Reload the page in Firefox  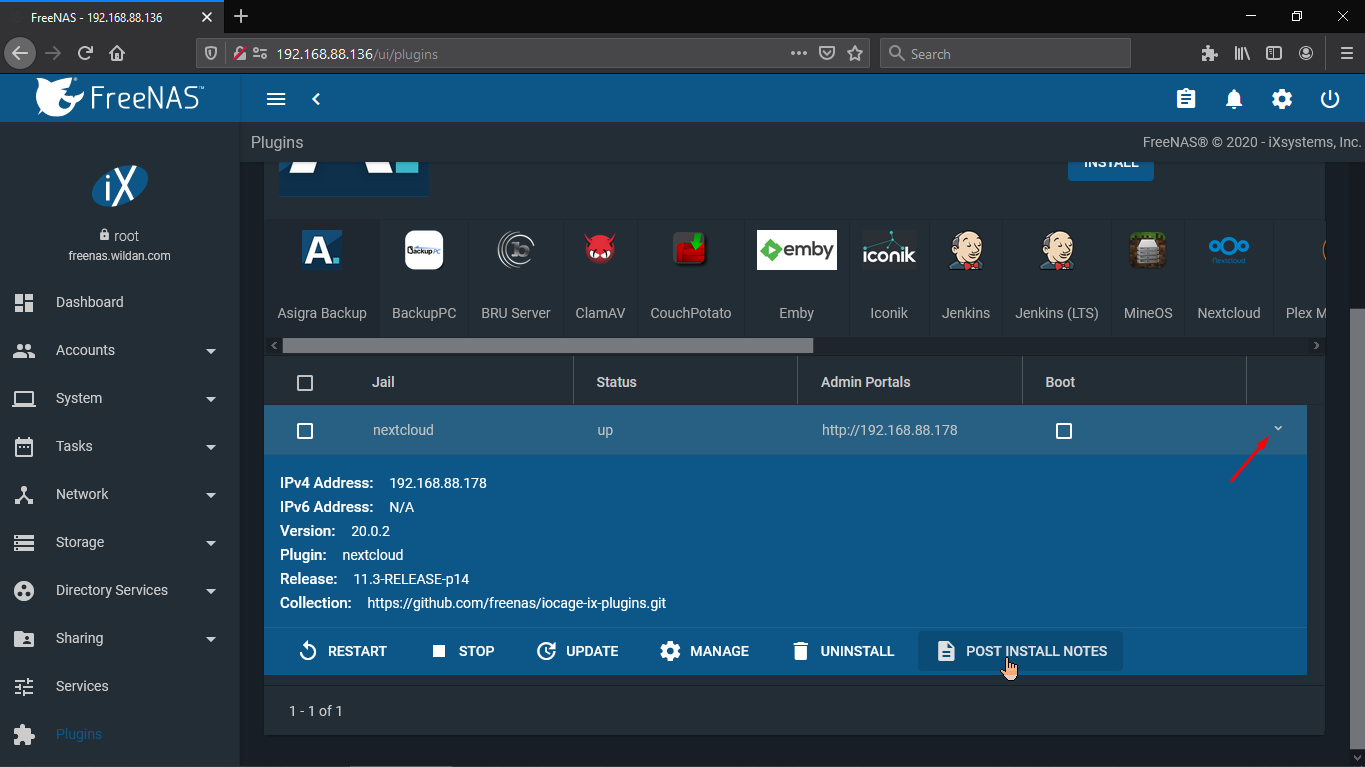coord(85,54)
